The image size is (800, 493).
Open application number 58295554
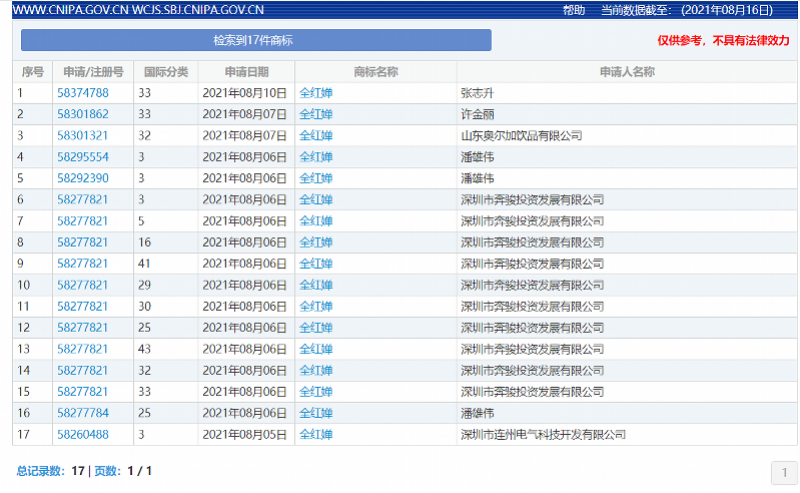pos(83,157)
